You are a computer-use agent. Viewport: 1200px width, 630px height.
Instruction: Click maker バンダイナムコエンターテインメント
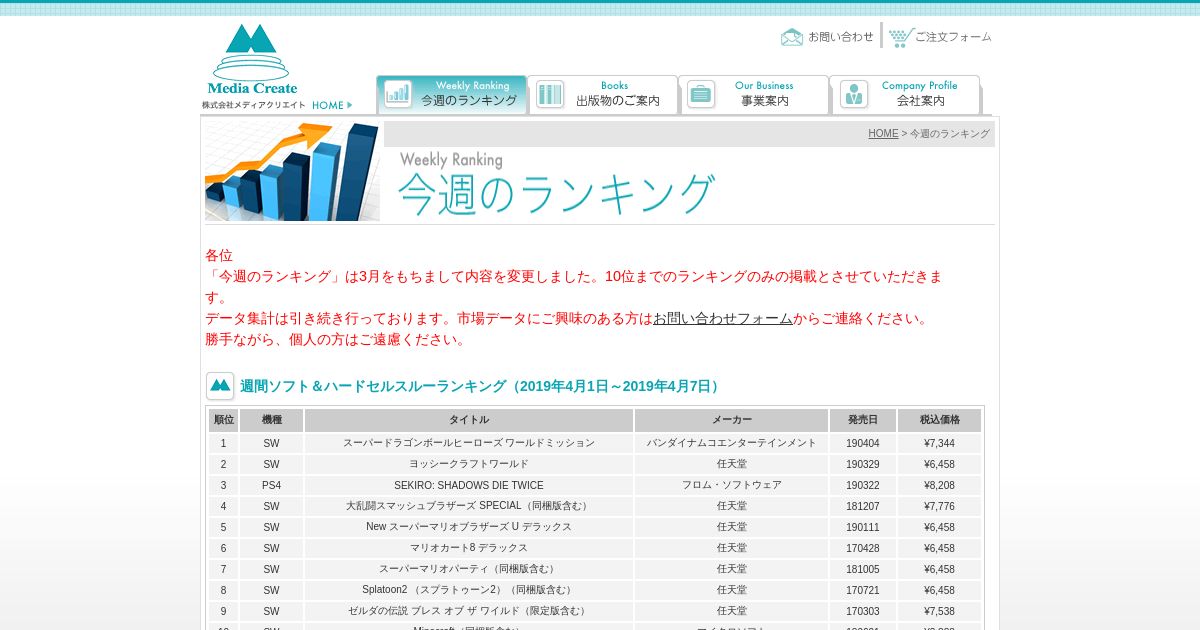click(732, 443)
